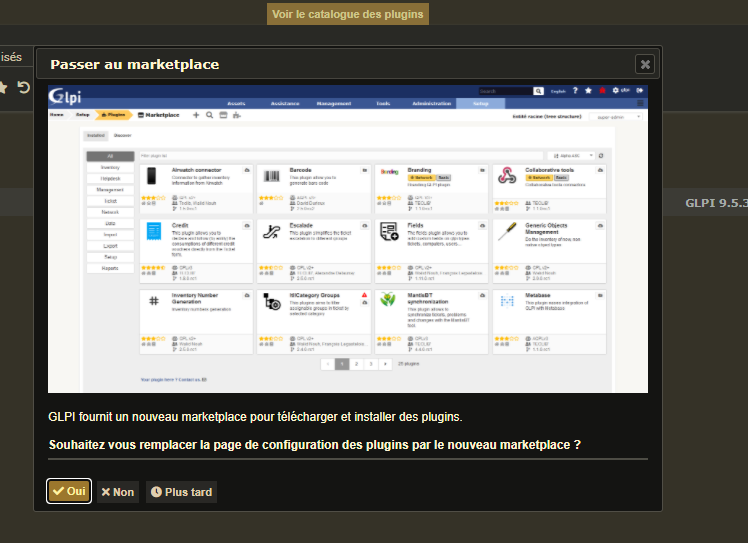The width and height of the screenshot is (748, 543).
Task: Choose the Plus tard button
Action: [x=181, y=492]
